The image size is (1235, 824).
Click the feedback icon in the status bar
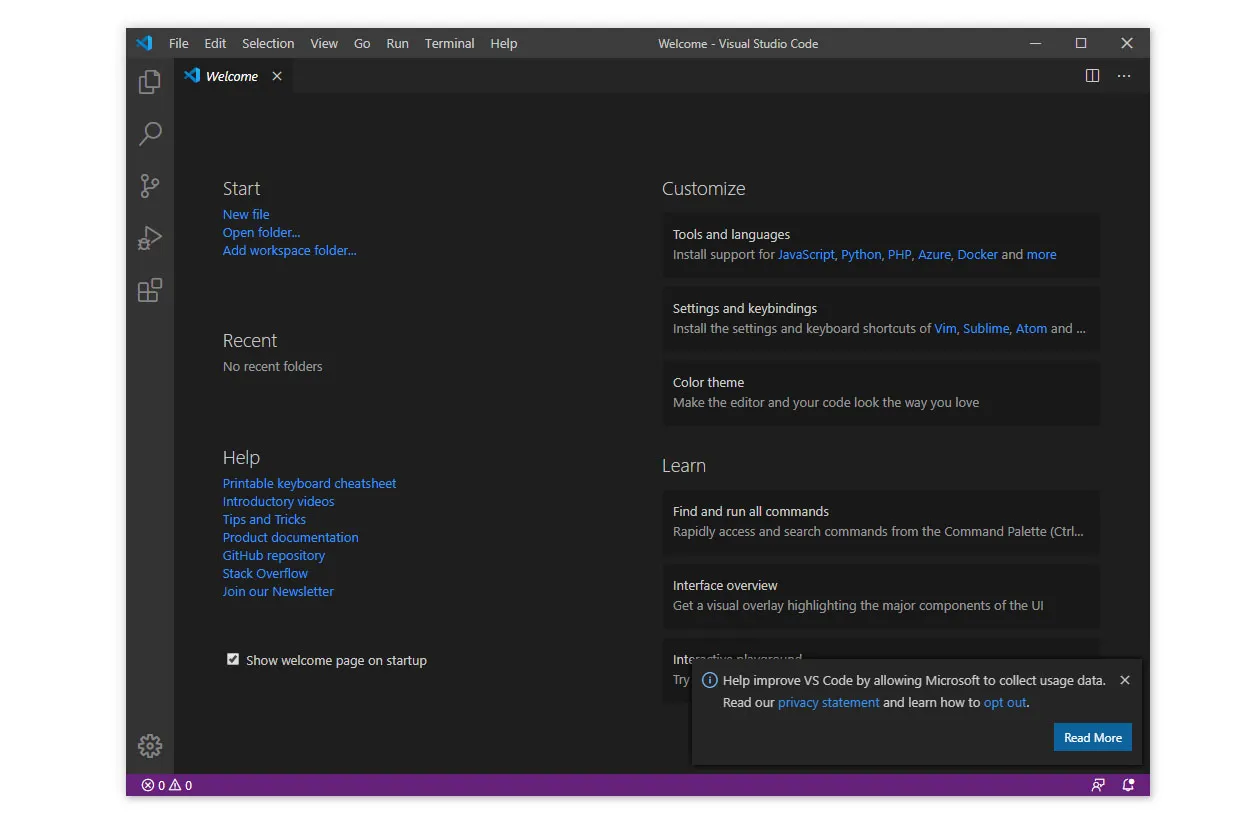click(x=1097, y=785)
